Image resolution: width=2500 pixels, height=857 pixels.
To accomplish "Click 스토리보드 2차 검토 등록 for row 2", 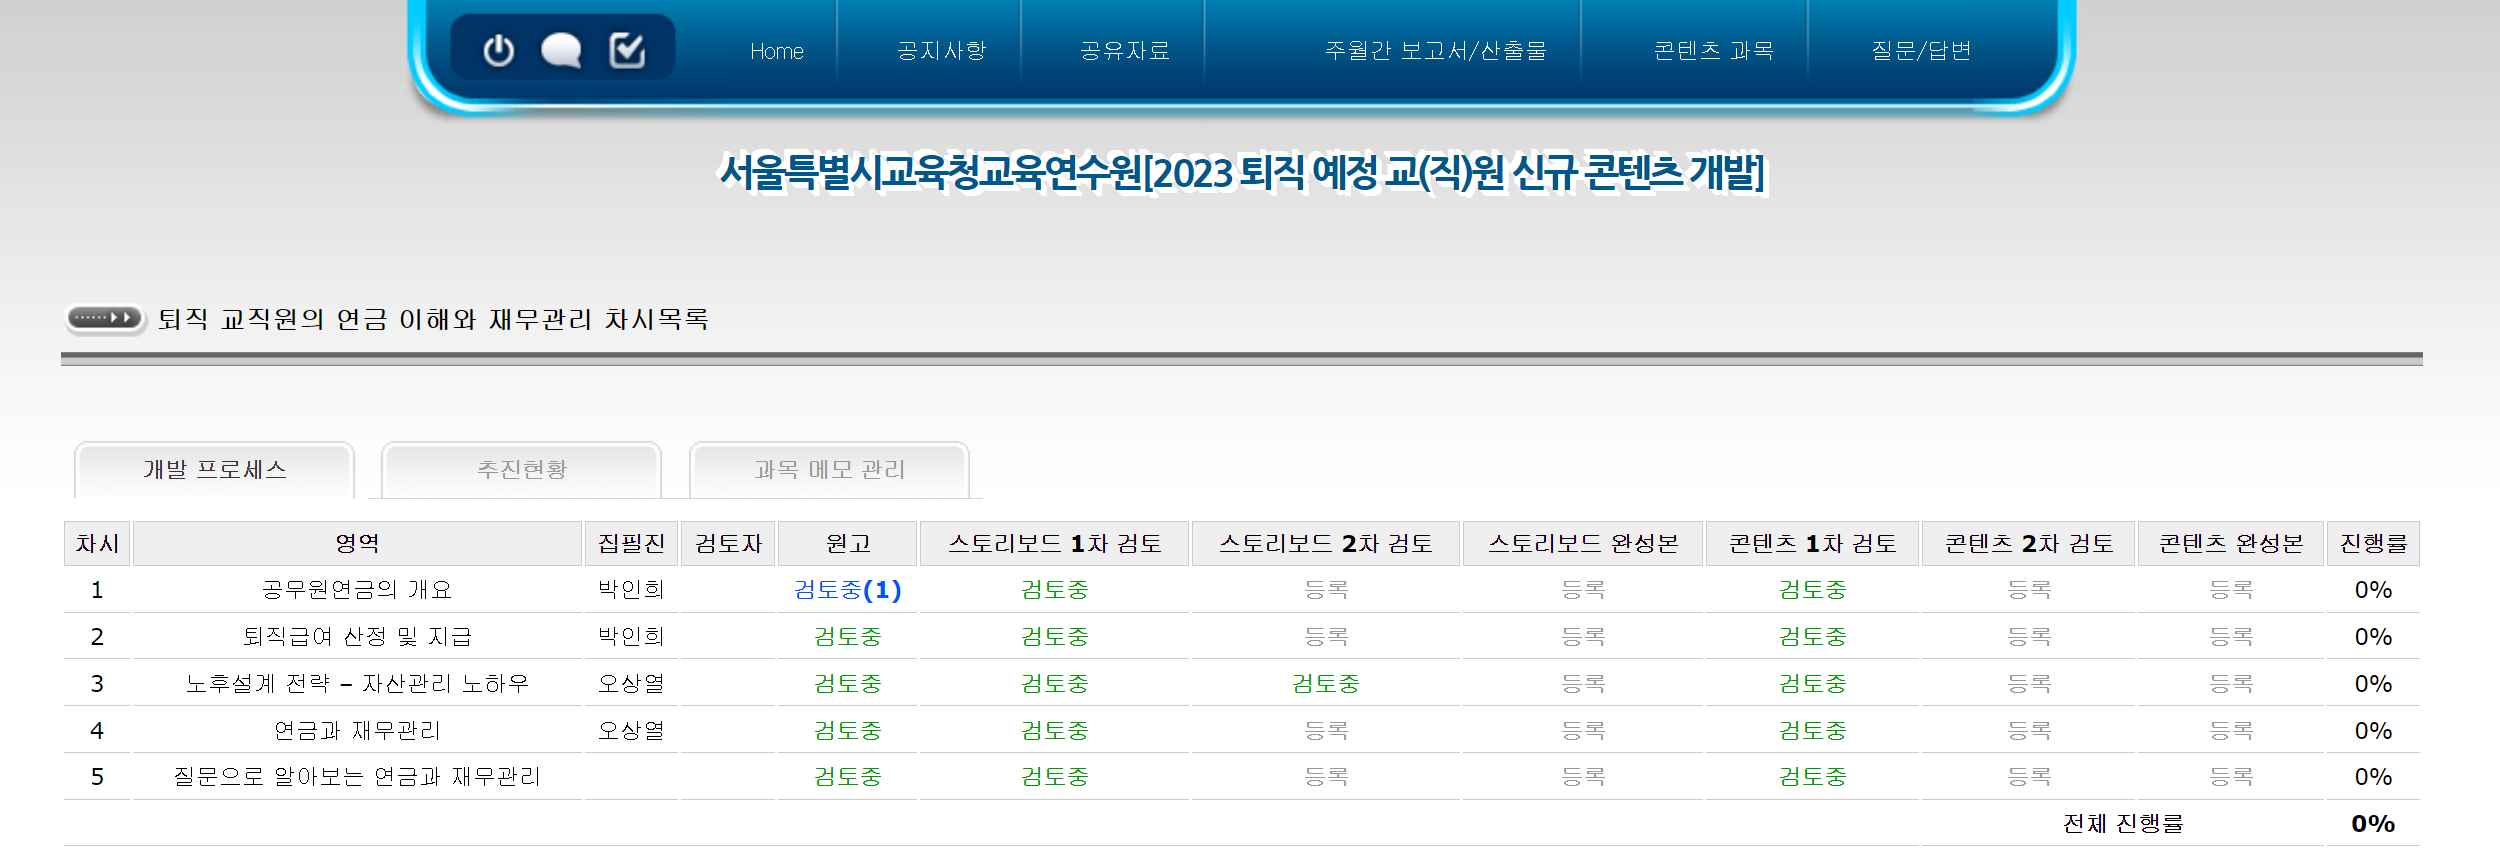I will (1326, 637).
